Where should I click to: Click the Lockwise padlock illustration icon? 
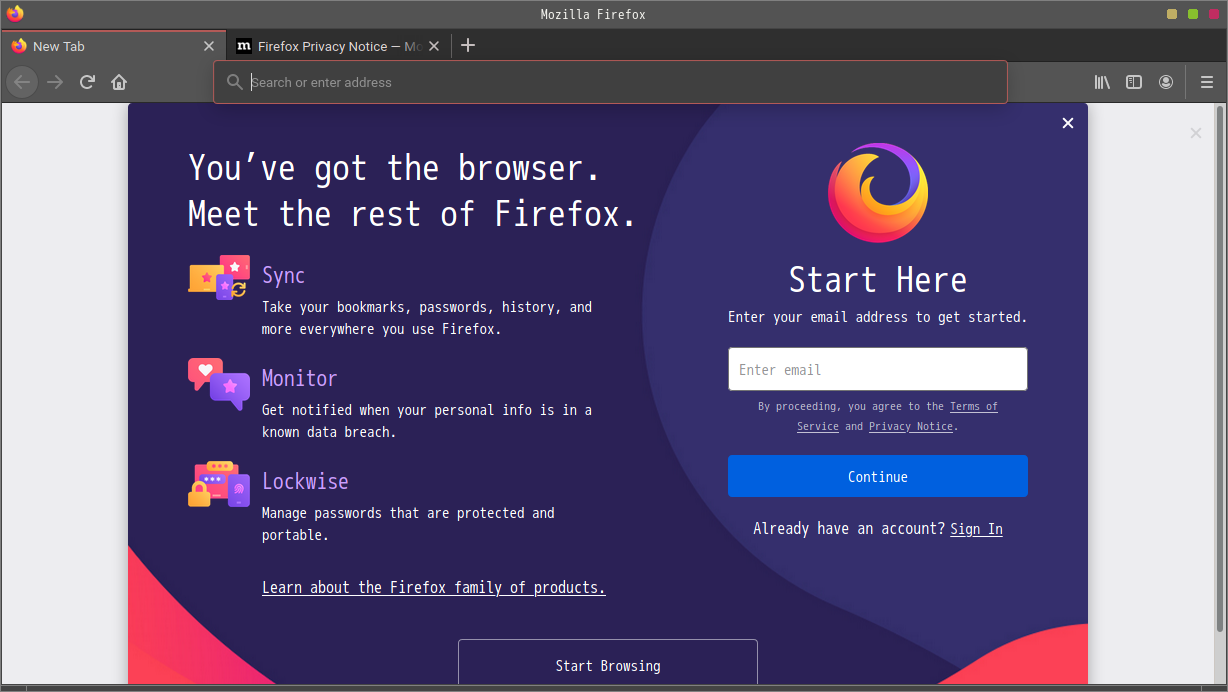(219, 484)
